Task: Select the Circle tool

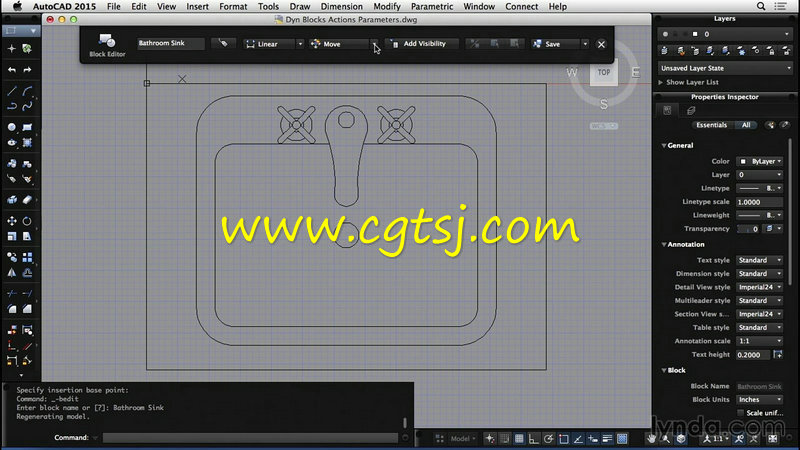Action: pos(12,127)
